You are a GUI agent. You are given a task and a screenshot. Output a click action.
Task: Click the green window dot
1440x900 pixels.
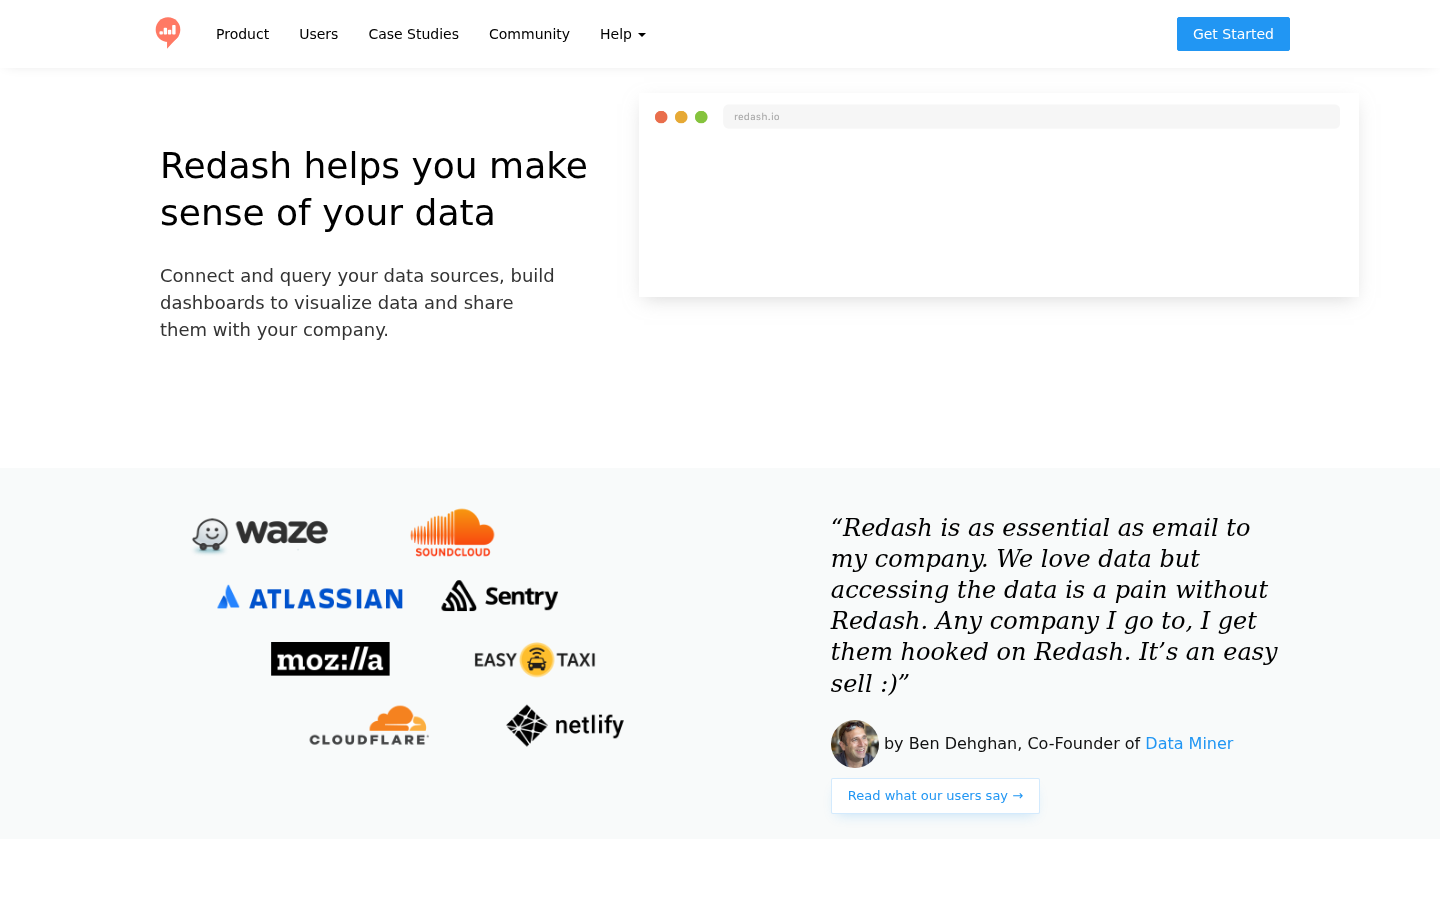pyautogui.click(x=701, y=117)
